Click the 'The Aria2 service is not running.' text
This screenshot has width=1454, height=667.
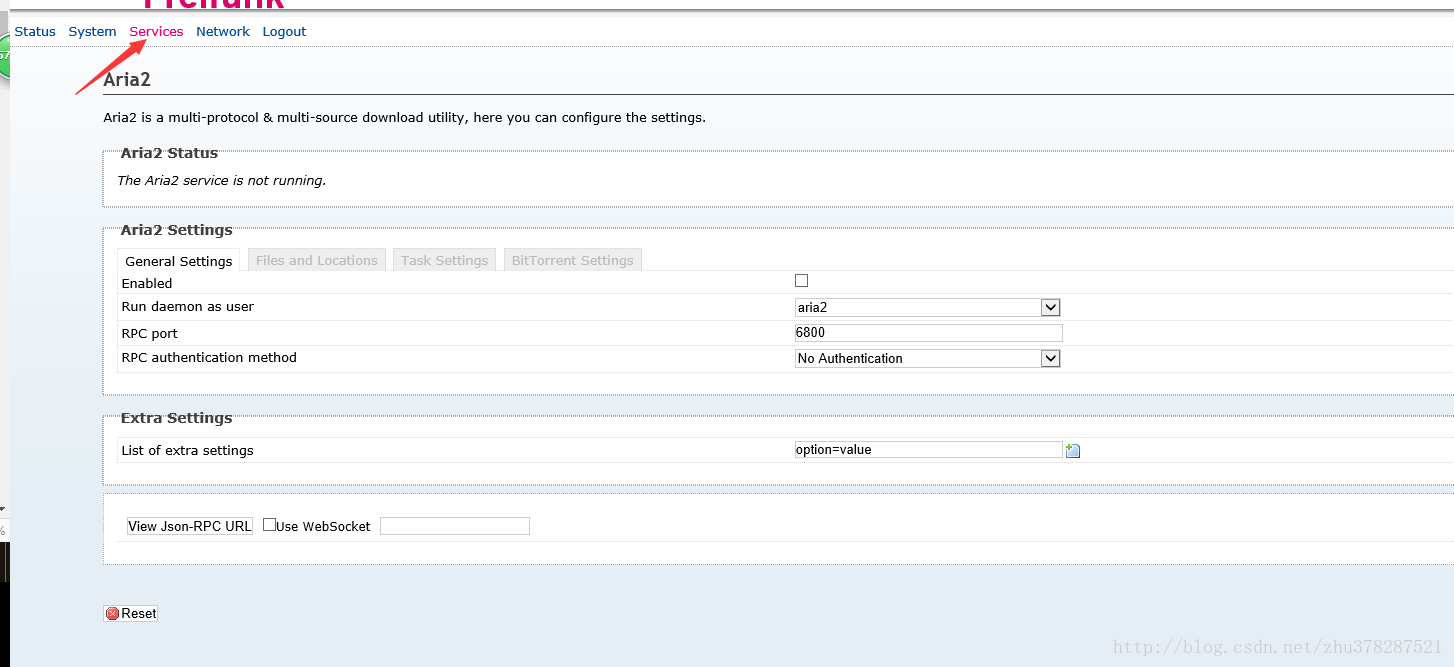[x=222, y=181]
